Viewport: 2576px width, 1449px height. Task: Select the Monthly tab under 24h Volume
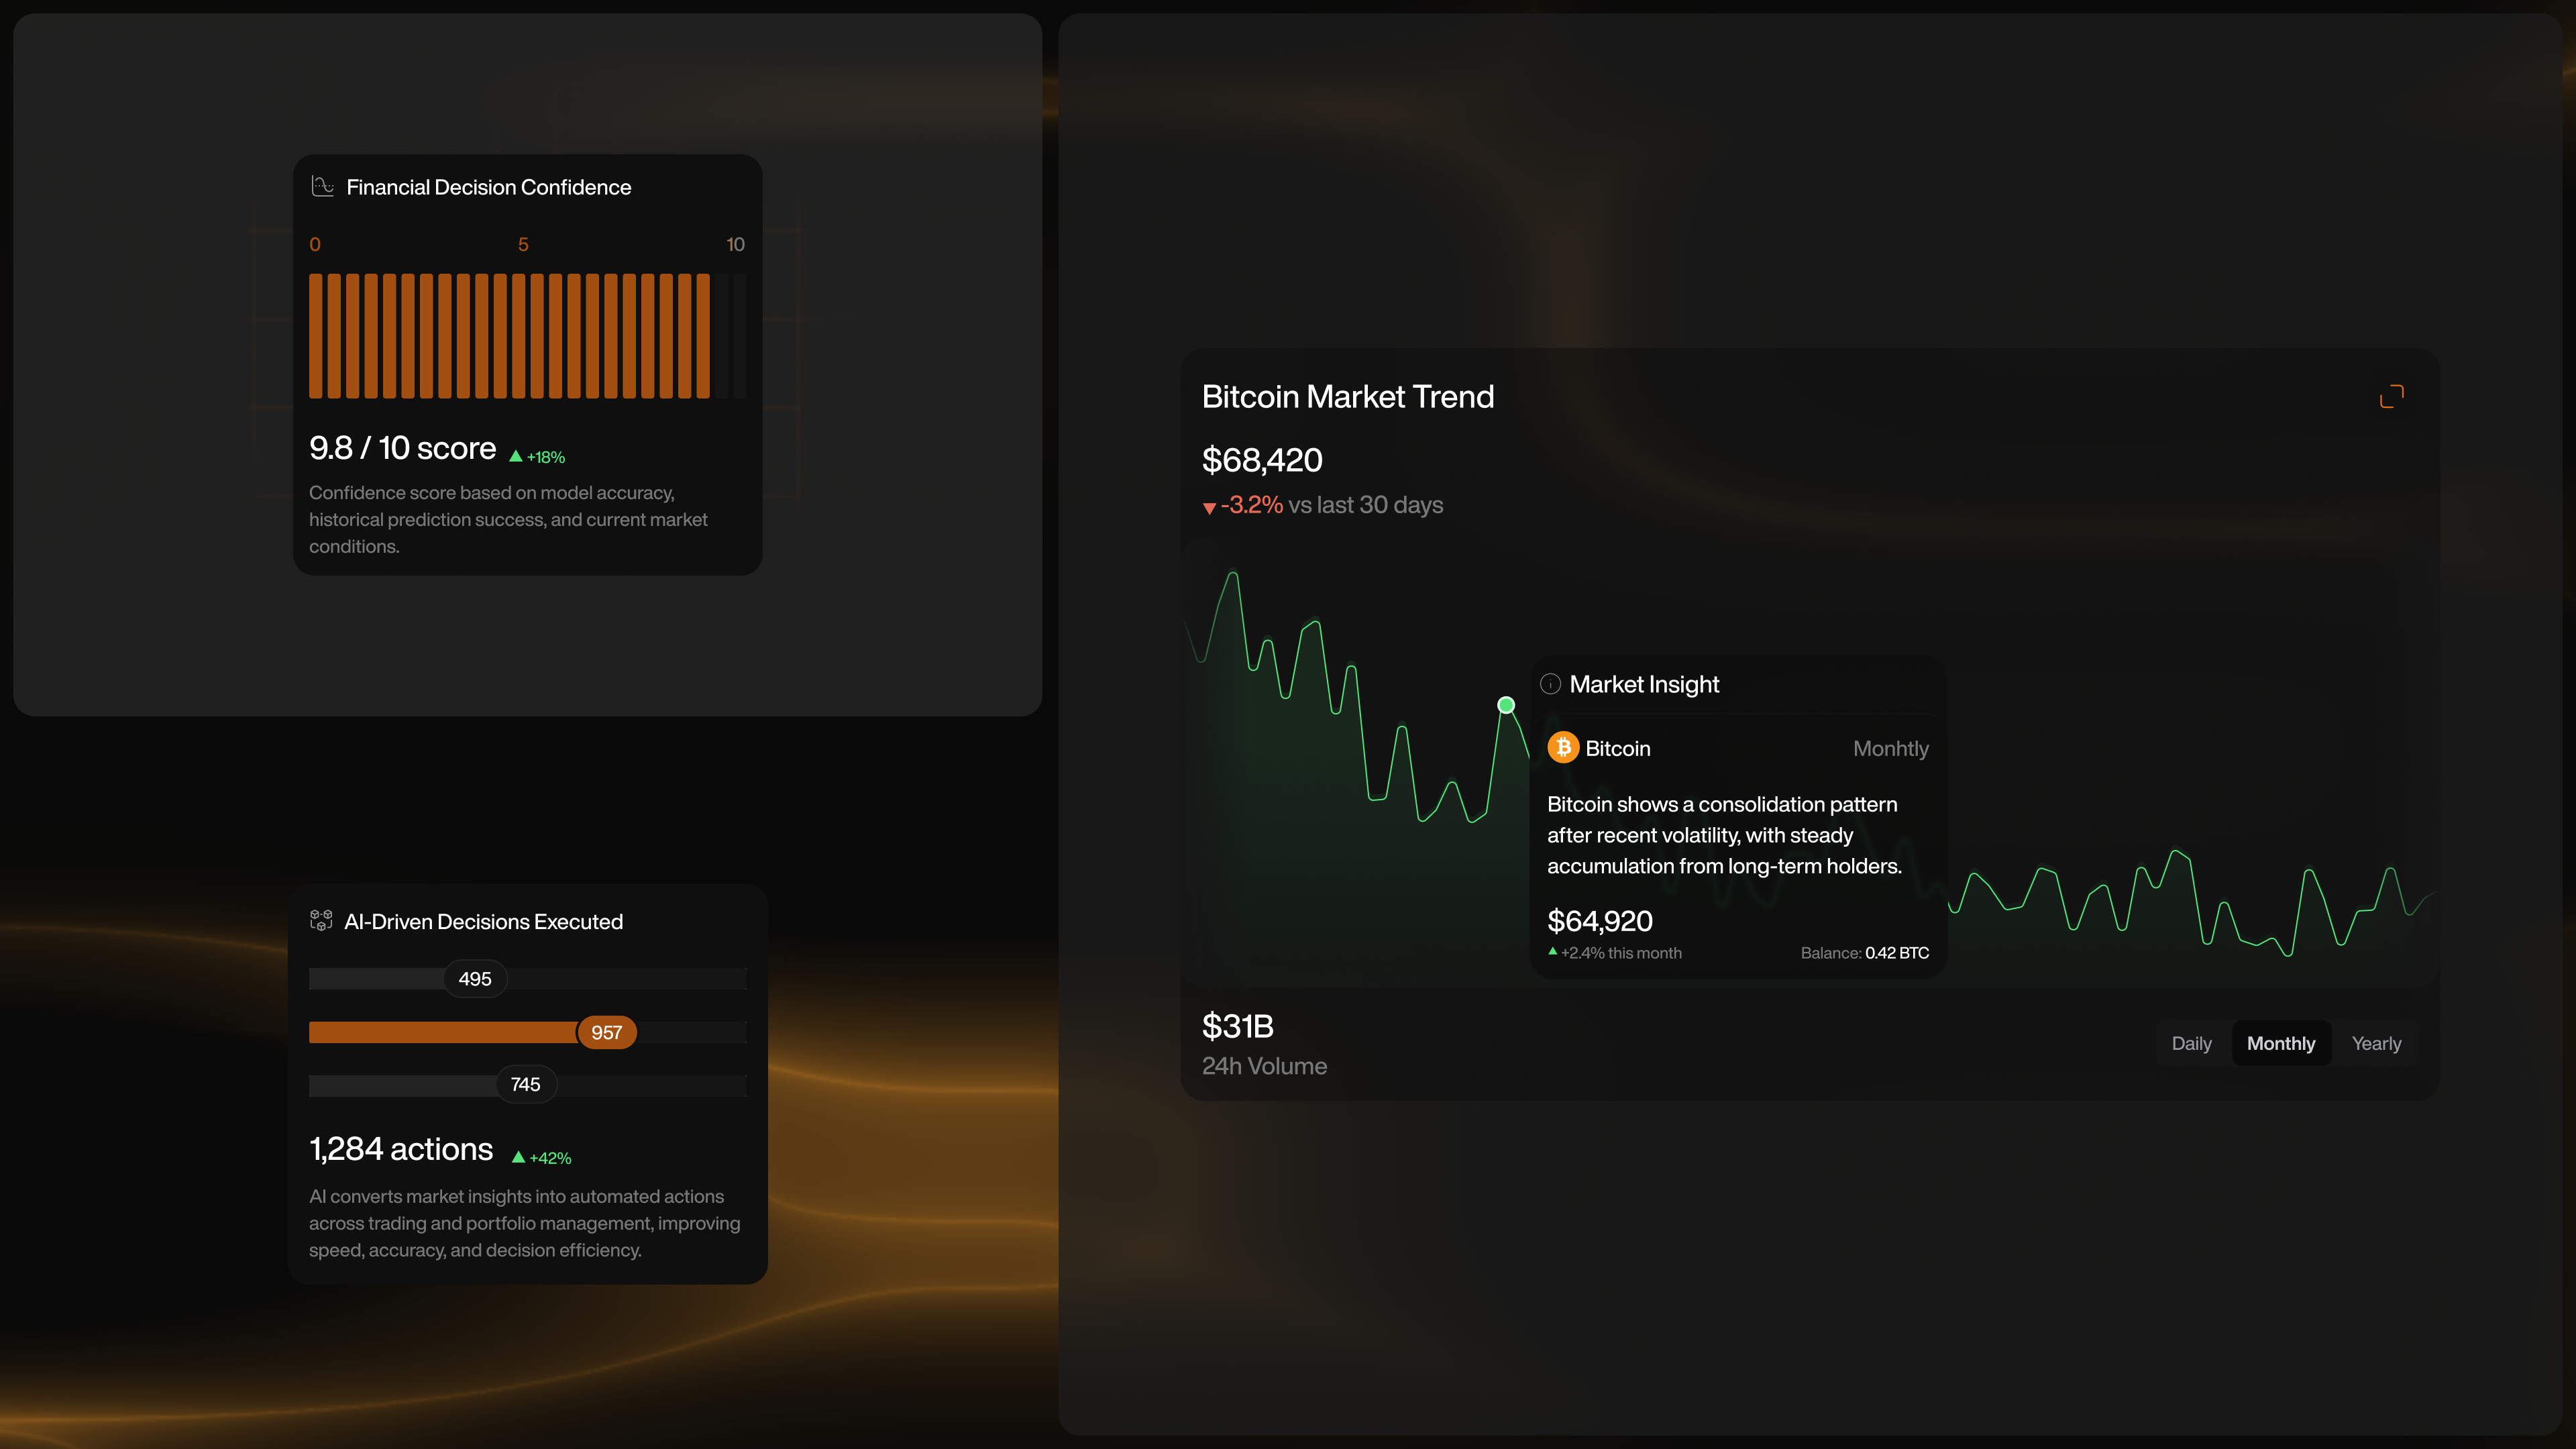click(2281, 1043)
